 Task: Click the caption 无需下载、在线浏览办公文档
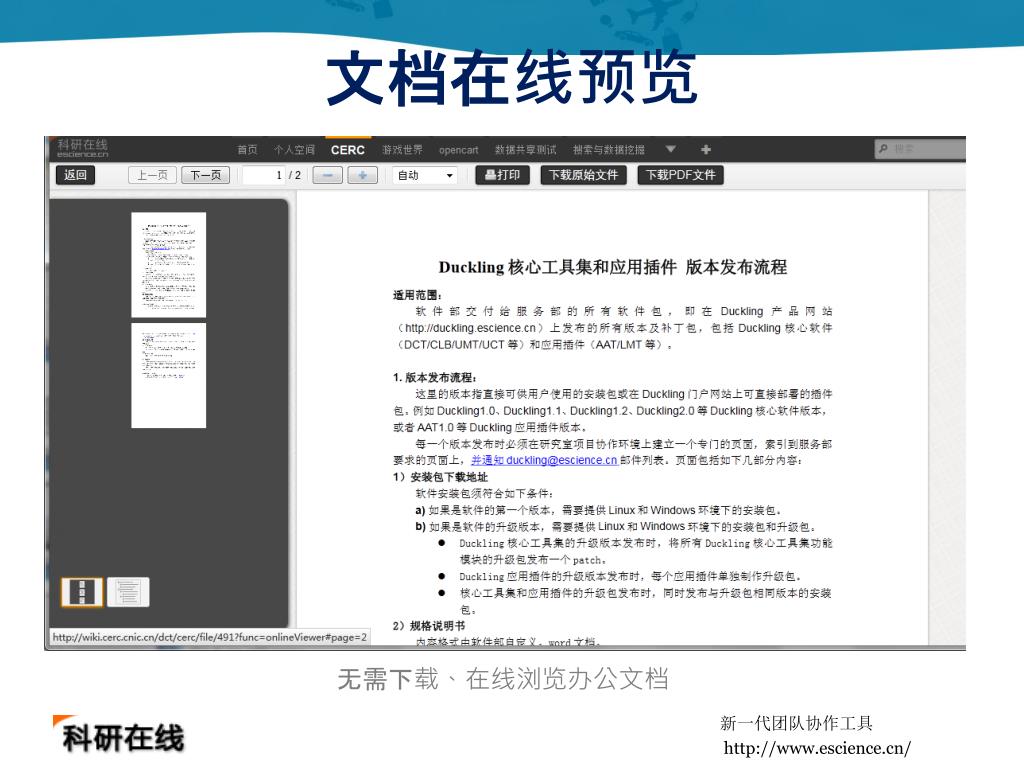click(x=503, y=679)
